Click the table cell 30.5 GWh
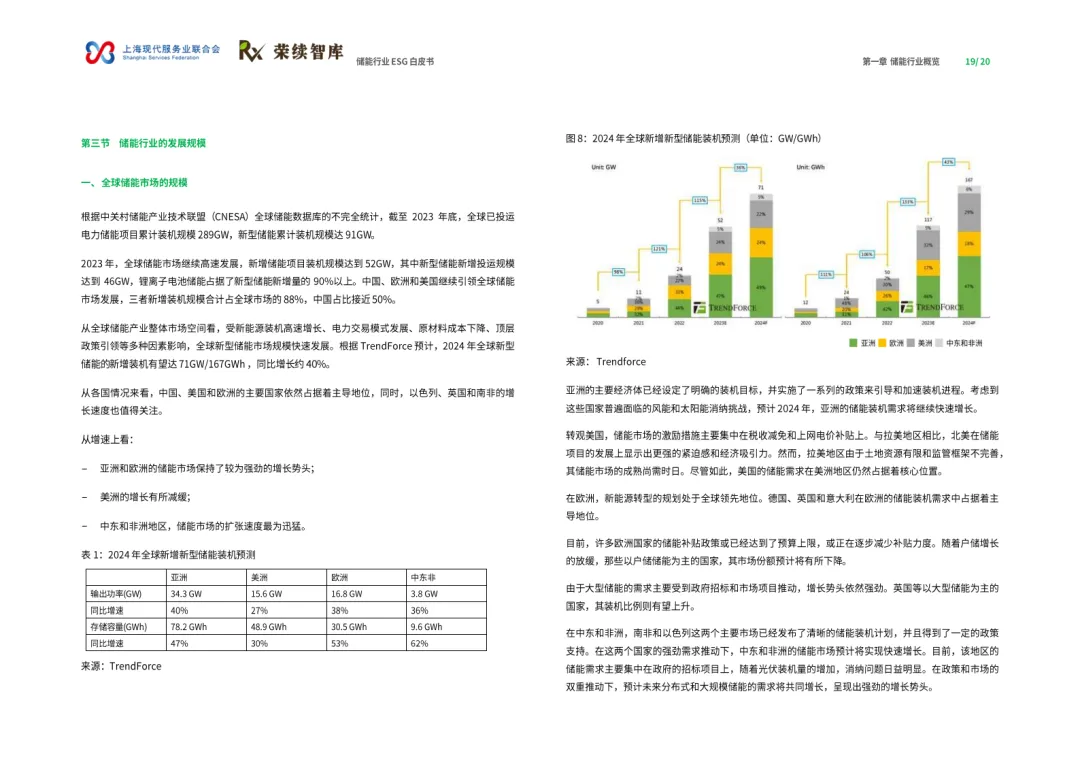The image size is (1080, 764). pos(349,627)
